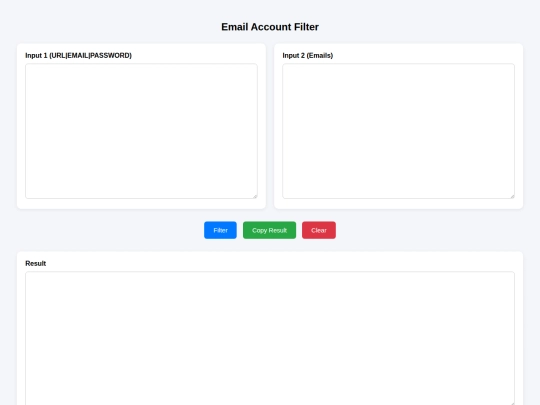Select the white card around Input 1
The height and width of the screenshot is (405, 540).
click(141, 48)
